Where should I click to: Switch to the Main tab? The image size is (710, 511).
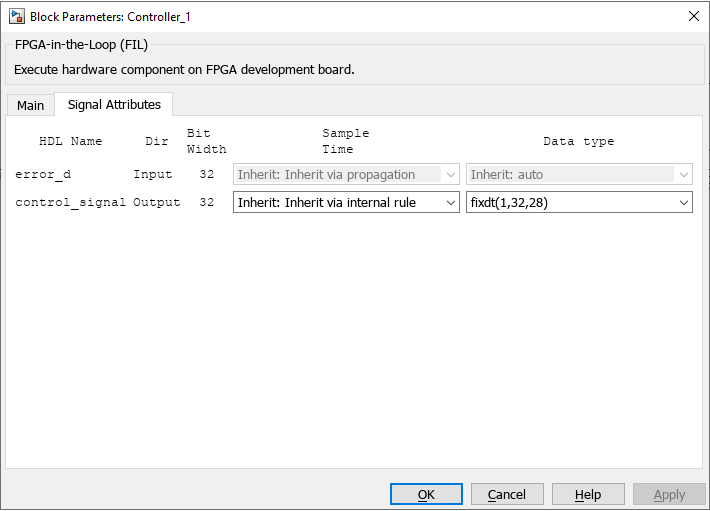(x=30, y=106)
